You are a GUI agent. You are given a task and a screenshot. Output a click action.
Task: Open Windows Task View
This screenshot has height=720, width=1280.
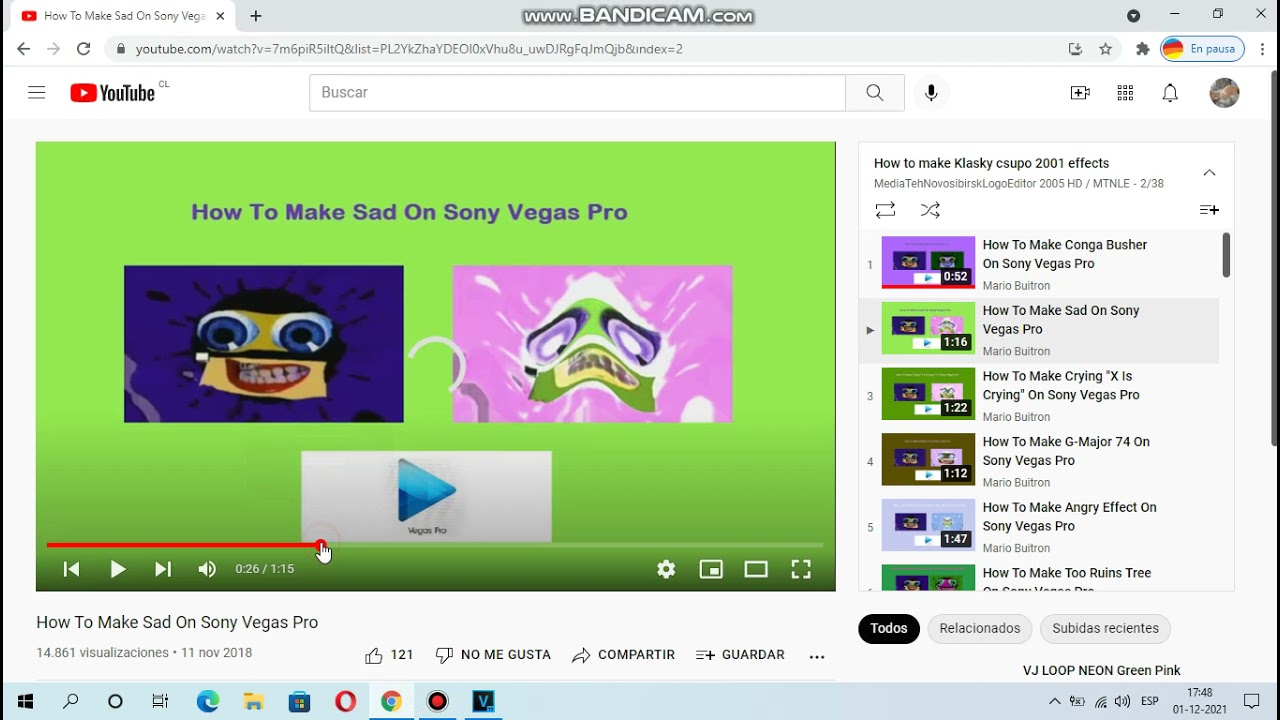tap(160, 702)
